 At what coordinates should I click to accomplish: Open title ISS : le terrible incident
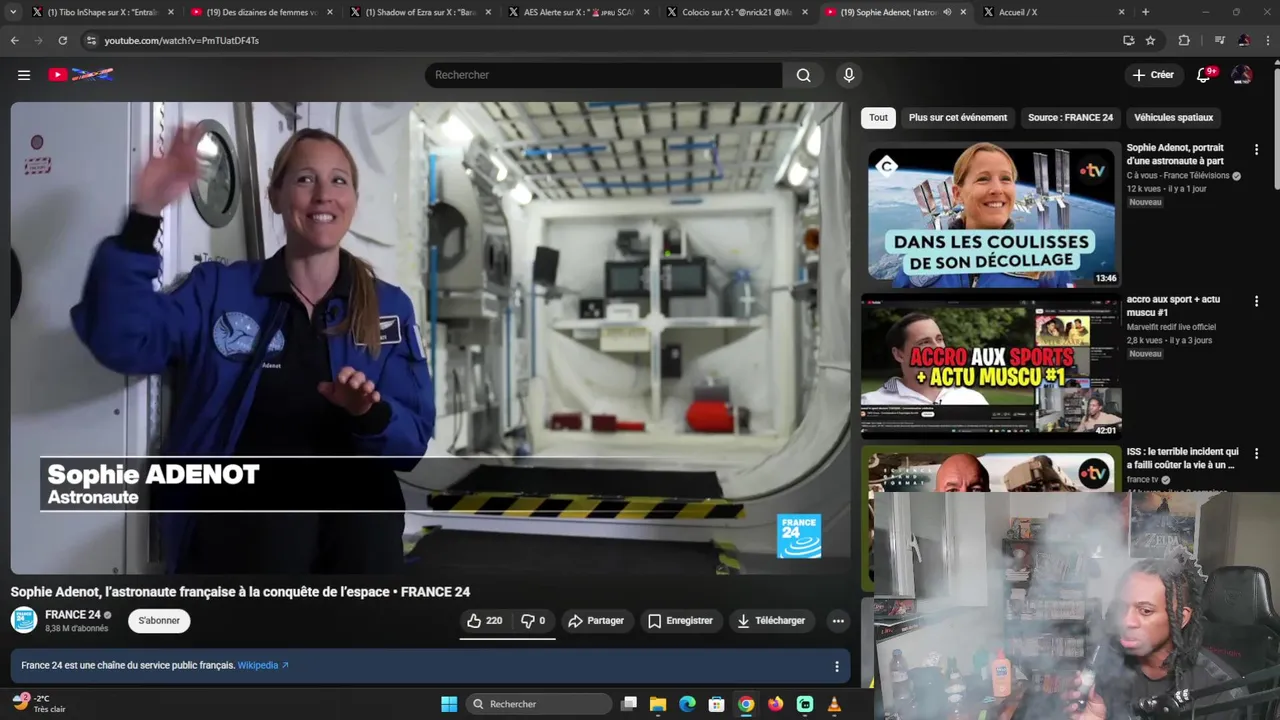(x=1182, y=458)
